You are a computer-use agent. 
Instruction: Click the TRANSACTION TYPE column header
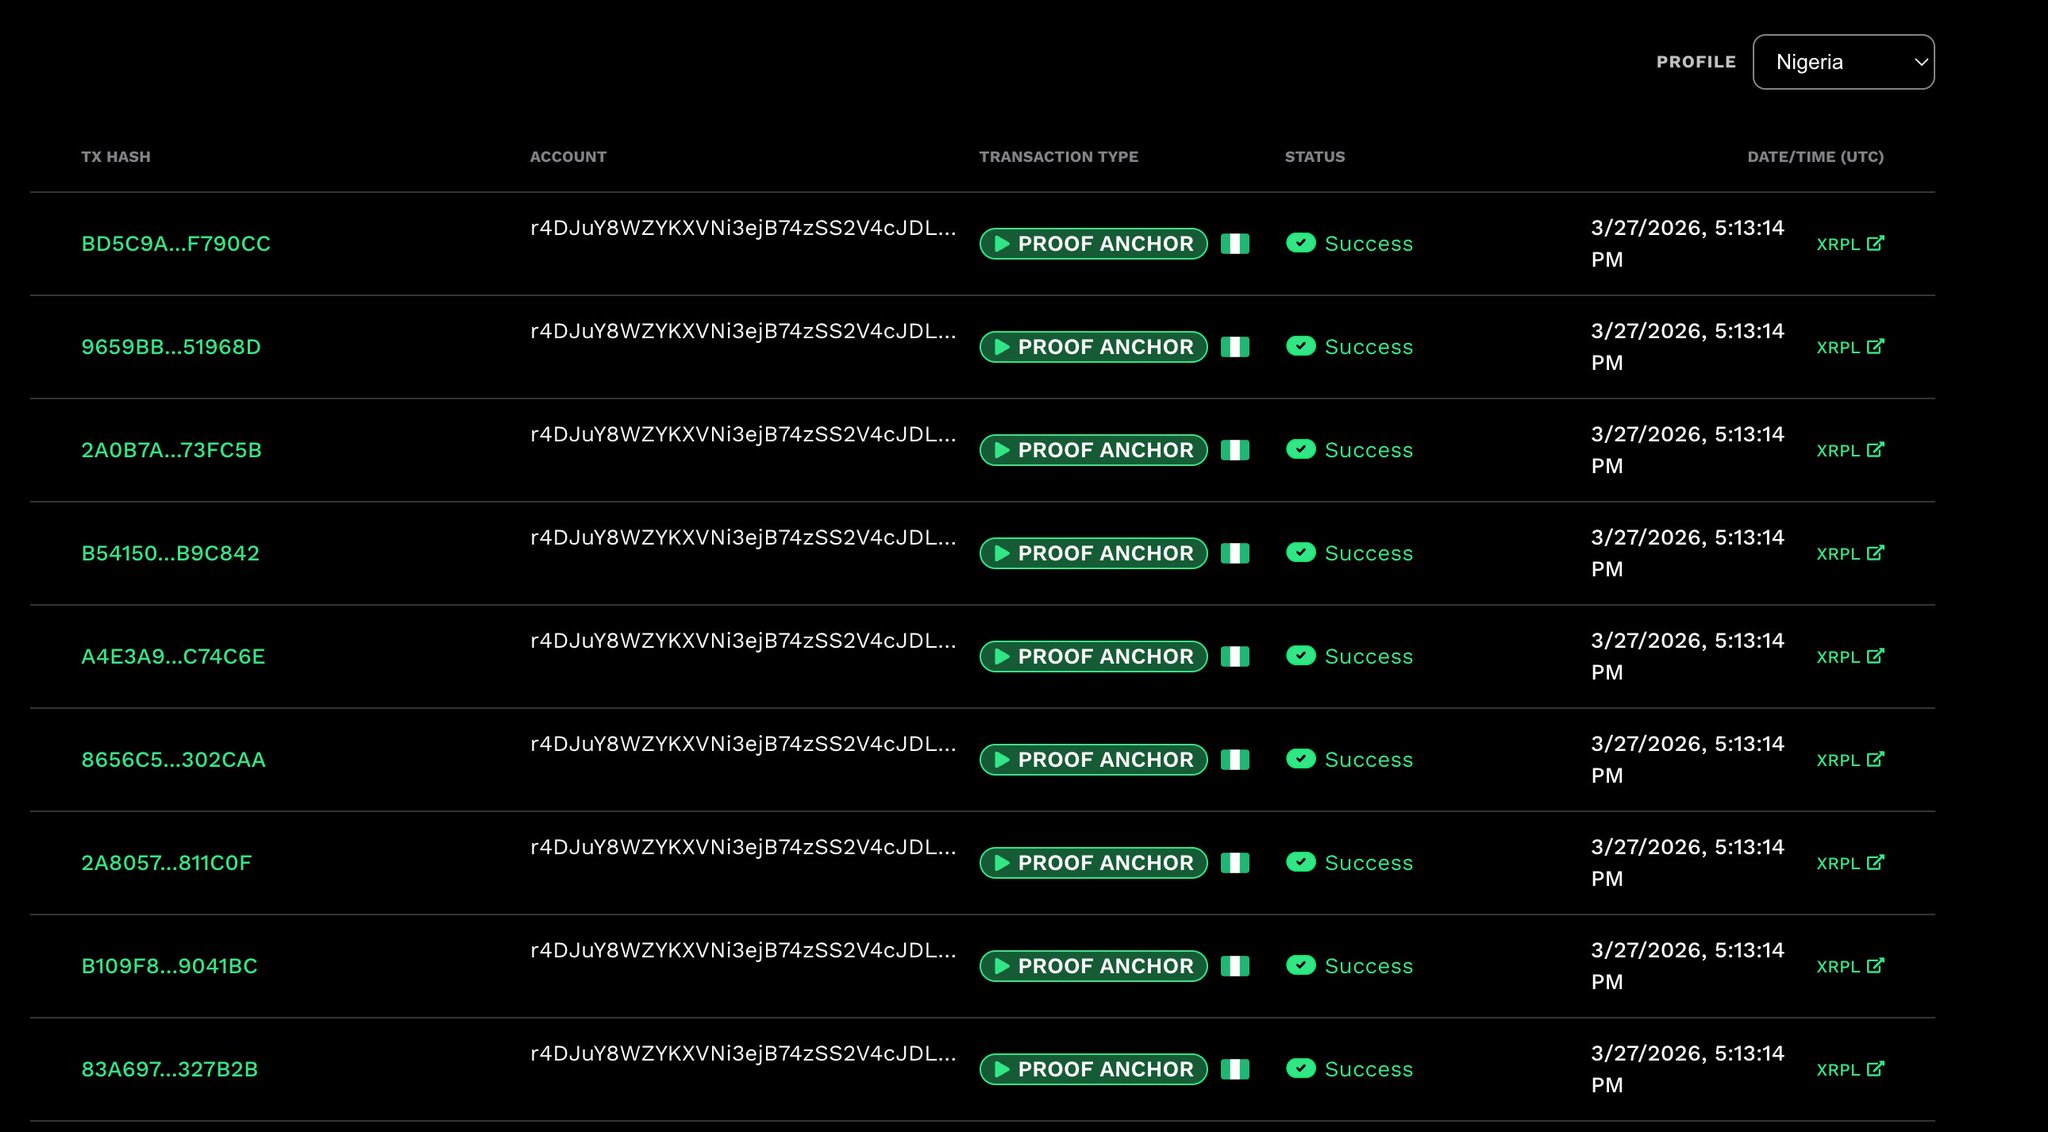(1058, 157)
